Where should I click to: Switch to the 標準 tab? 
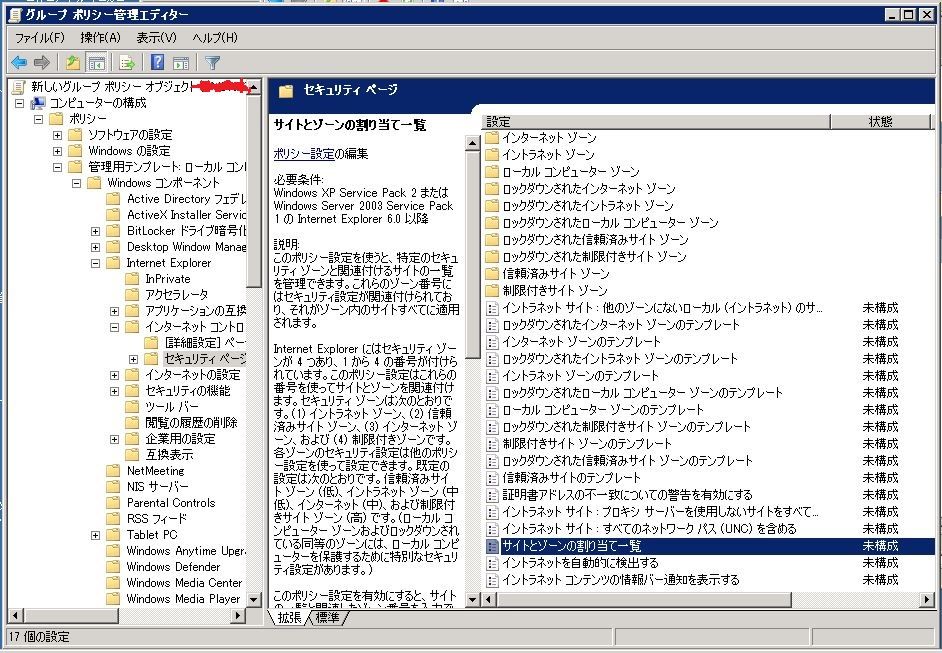coord(327,617)
